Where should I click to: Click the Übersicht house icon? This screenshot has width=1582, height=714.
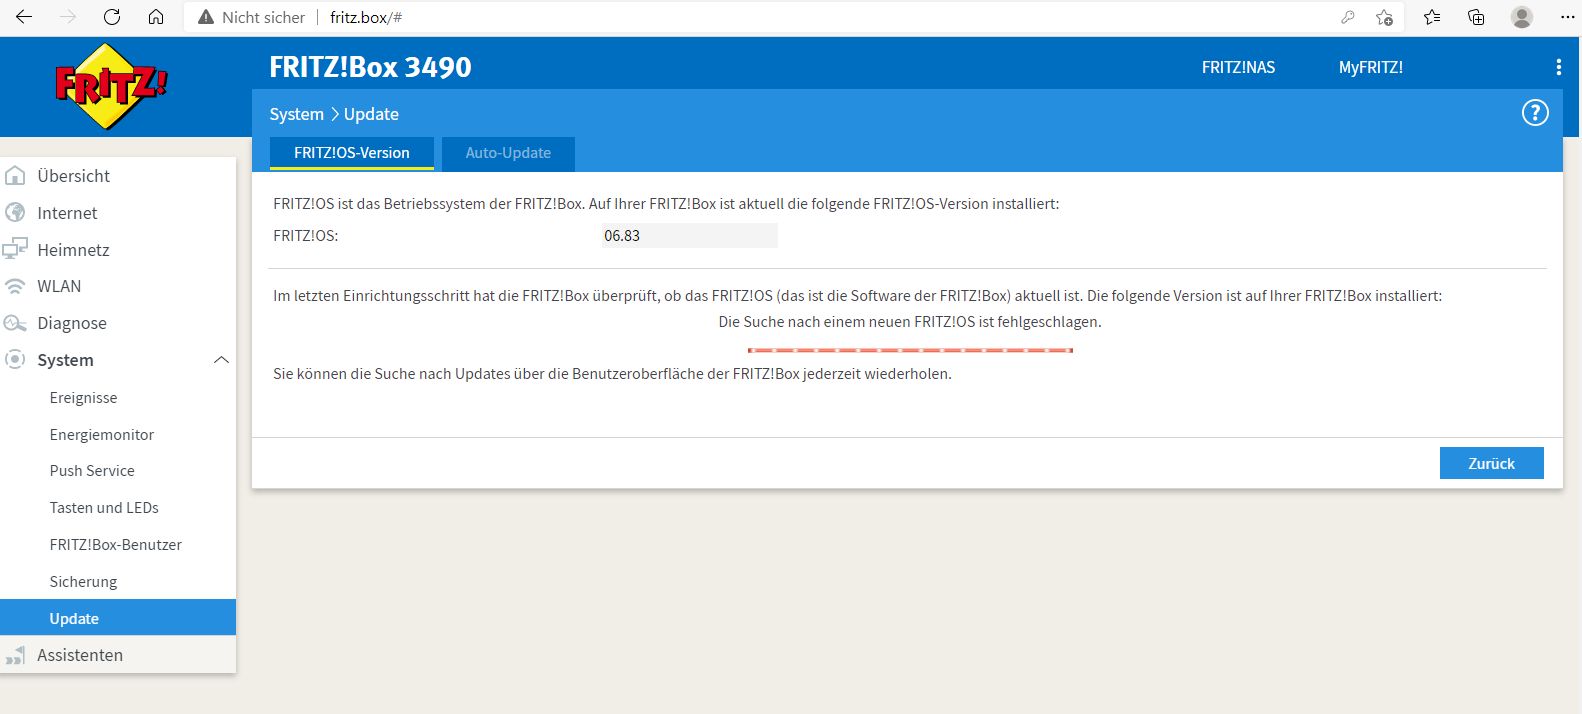pyautogui.click(x=15, y=176)
